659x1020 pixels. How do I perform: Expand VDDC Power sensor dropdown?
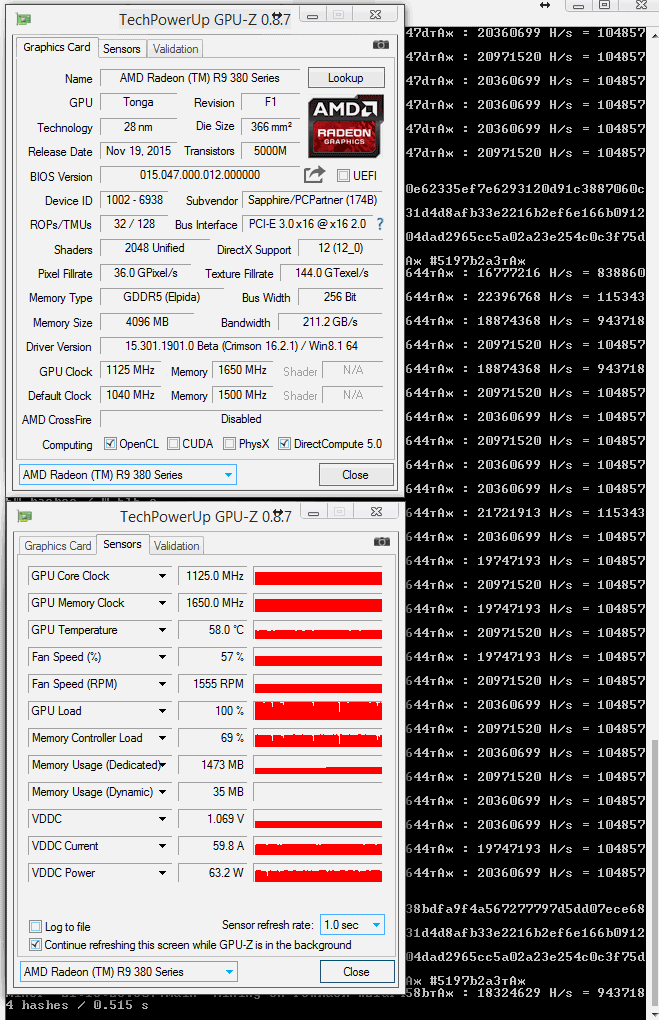point(163,873)
